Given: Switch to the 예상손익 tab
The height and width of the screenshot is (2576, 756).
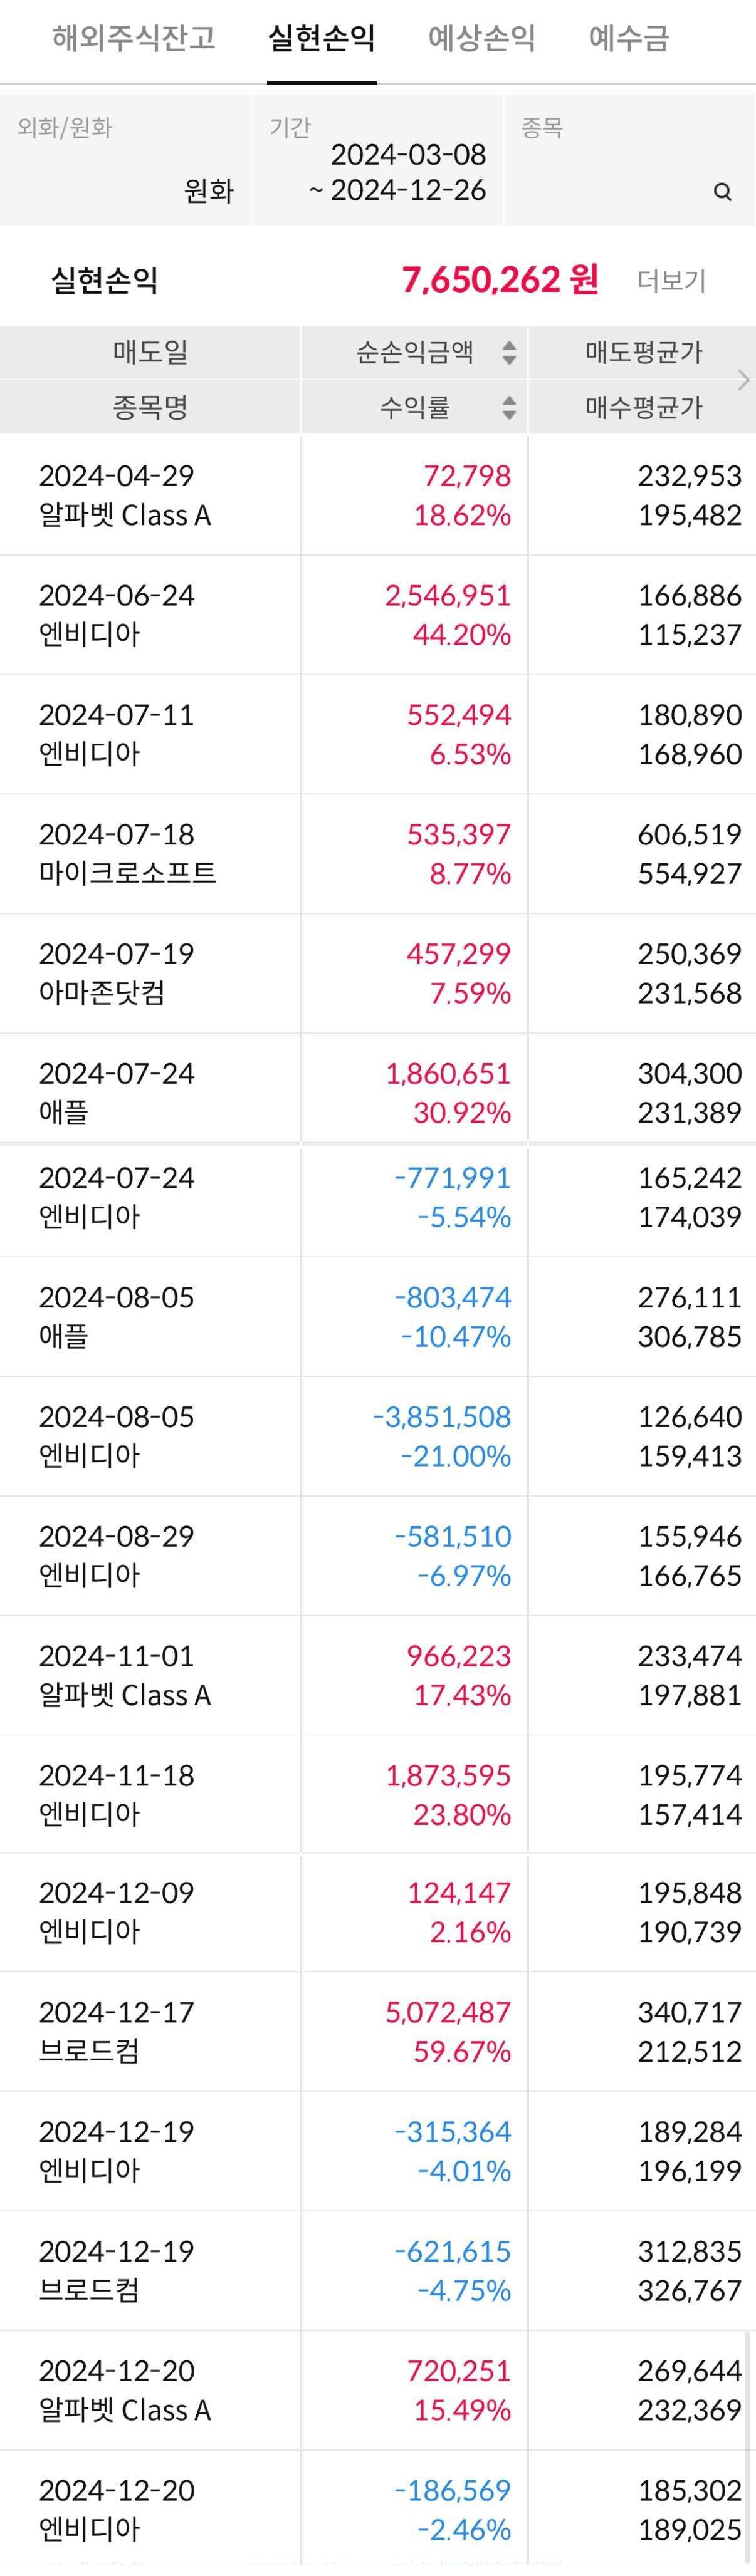Looking at the screenshot, I should (x=482, y=39).
